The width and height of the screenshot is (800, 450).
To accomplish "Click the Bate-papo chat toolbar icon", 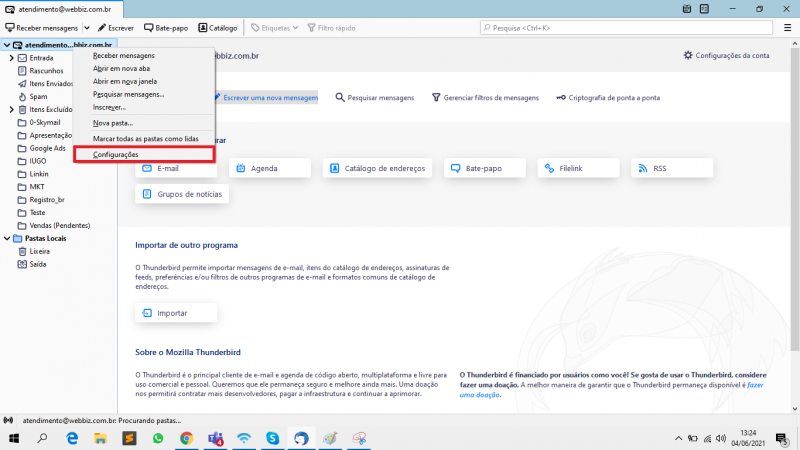I will pyautogui.click(x=165, y=28).
